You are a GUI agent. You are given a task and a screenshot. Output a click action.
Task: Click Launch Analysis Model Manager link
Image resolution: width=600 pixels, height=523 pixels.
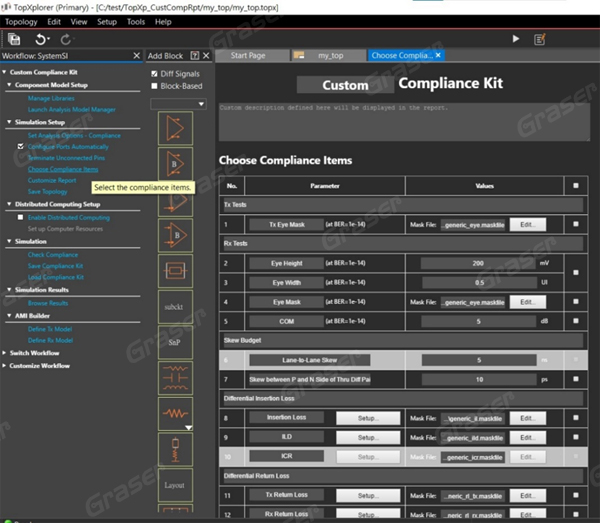[72, 109]
